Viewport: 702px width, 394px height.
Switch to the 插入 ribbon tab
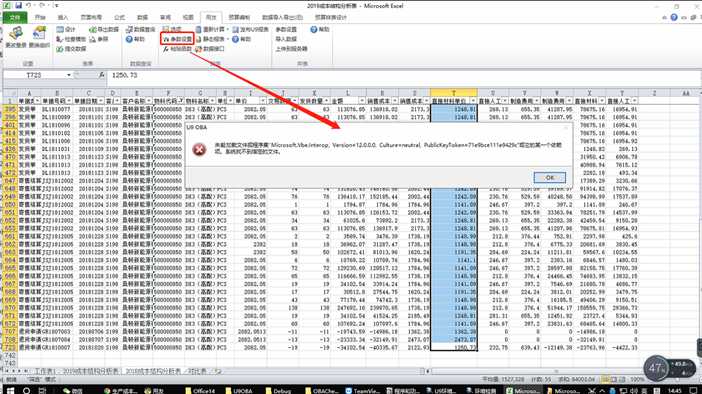tap(63, 17)
